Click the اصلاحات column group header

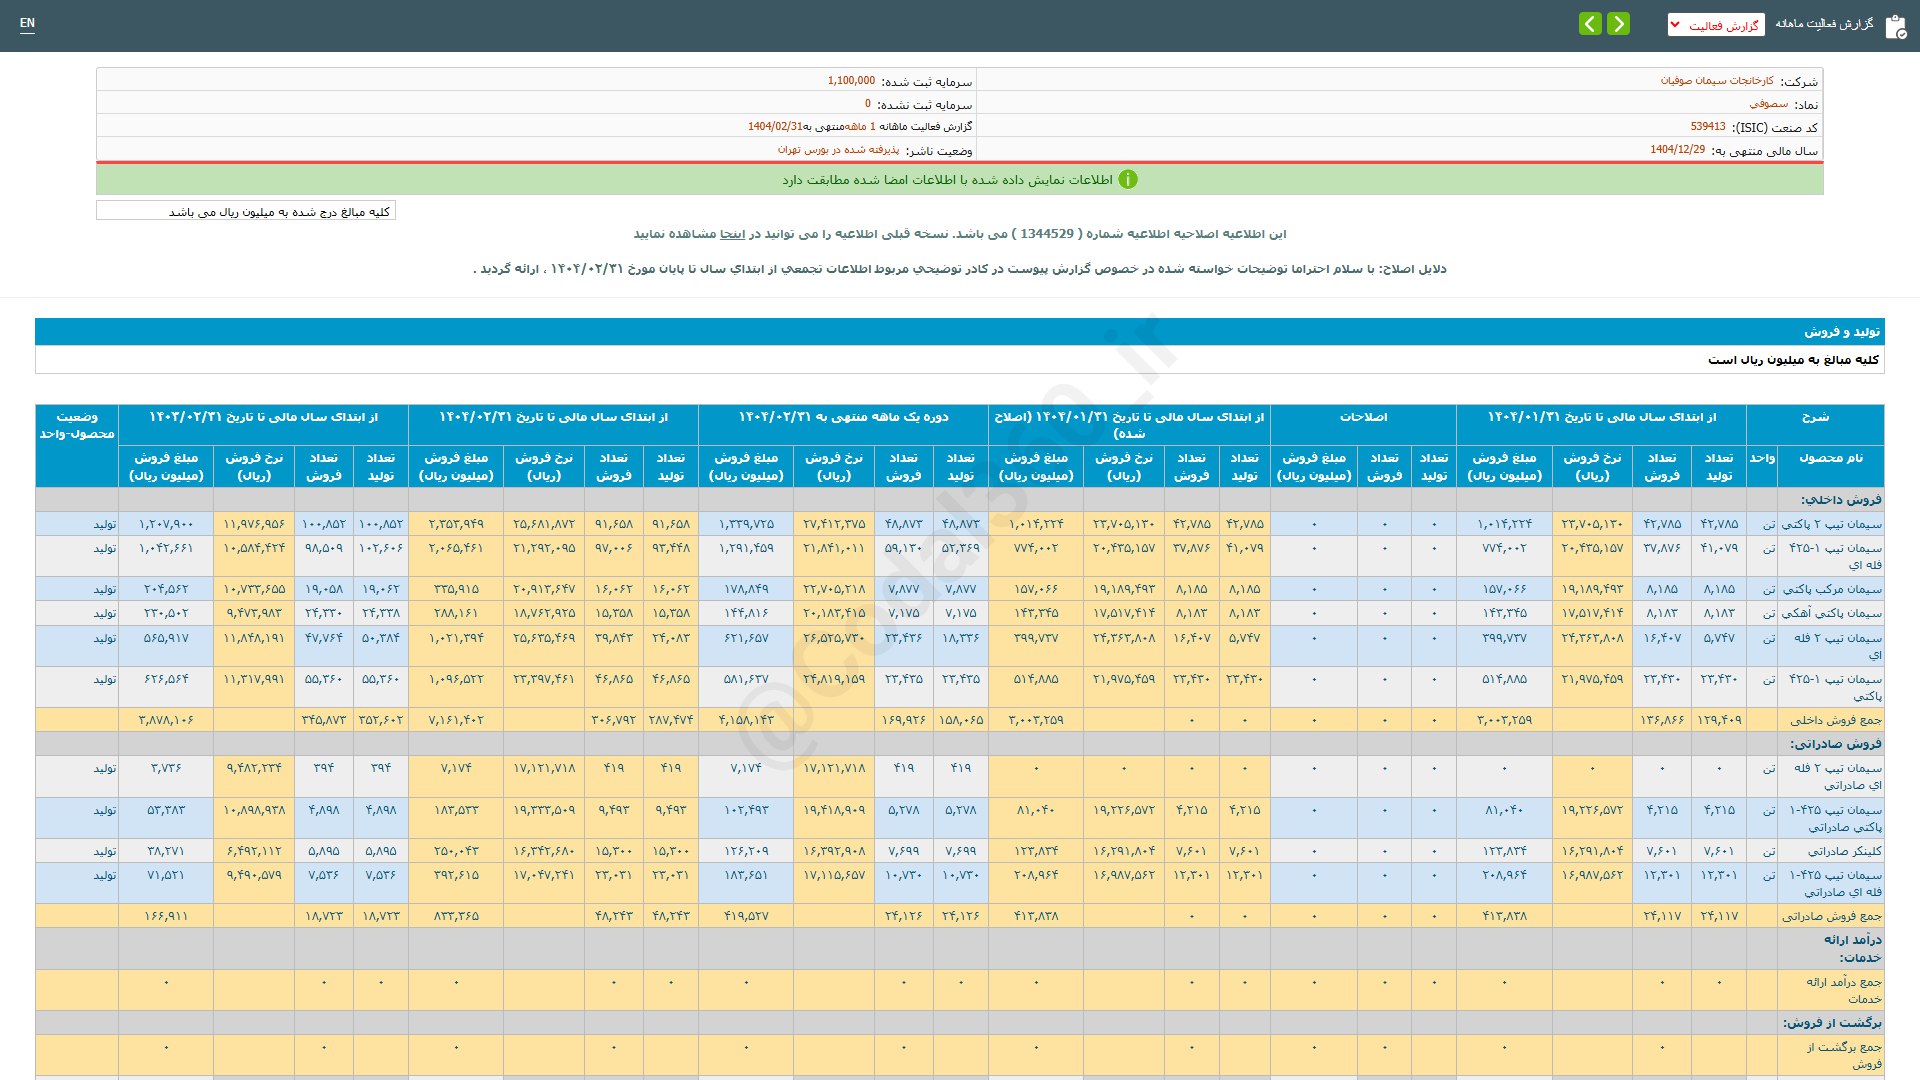(1363, 417)
